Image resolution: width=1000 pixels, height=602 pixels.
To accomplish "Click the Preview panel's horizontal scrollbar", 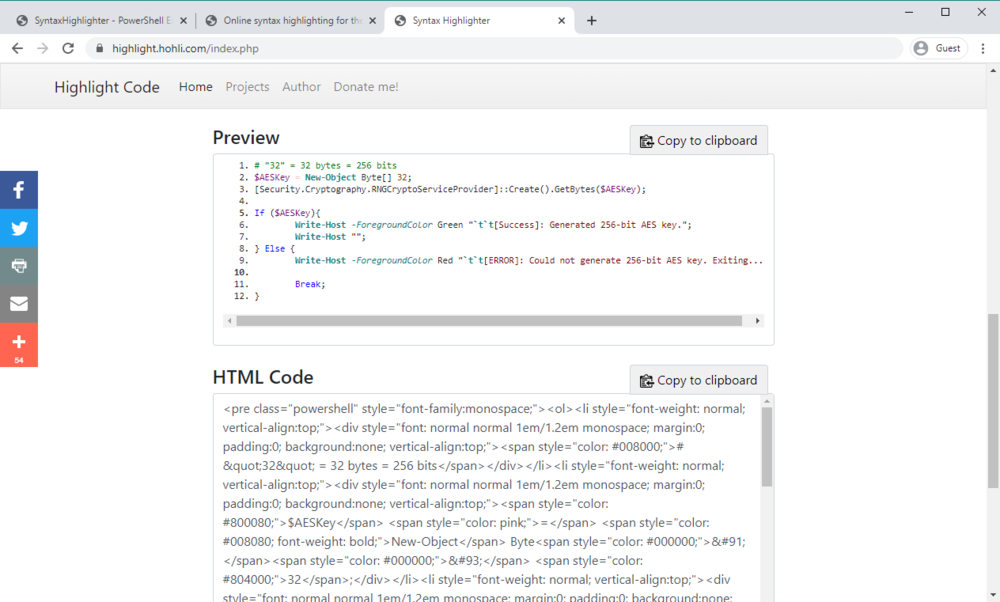I will pyautogui.click(x=493, y=320).
